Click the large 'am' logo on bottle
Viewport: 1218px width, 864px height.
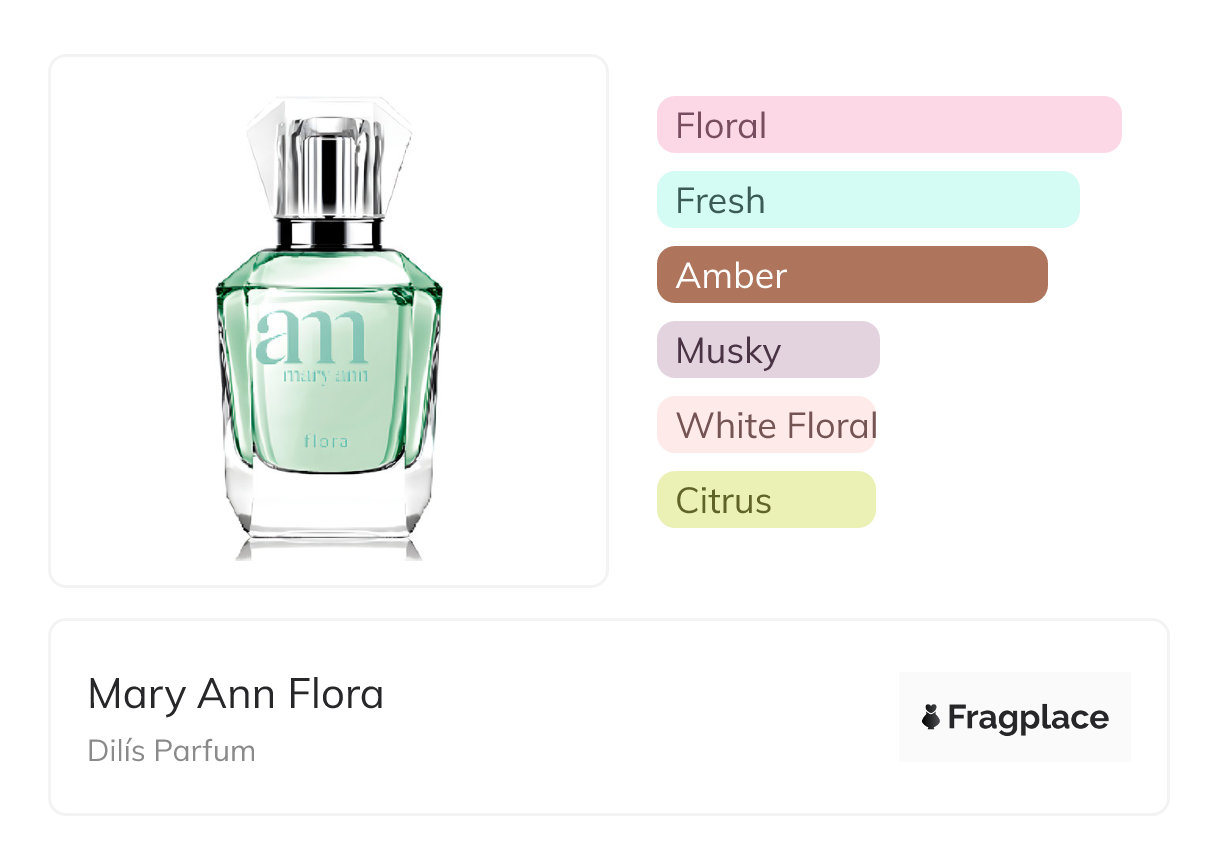311,337
